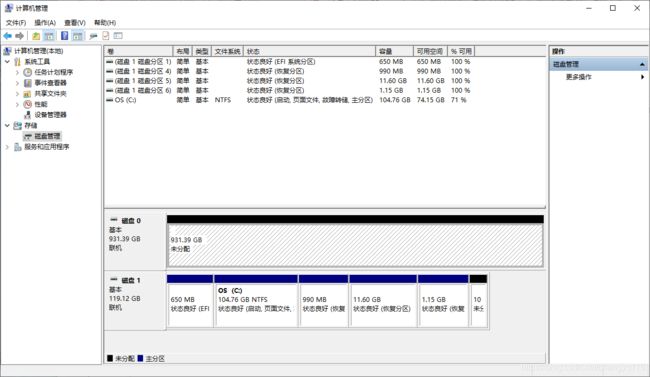650x377 pixels.
Task: Expand the 性能 node
Action: [x=17, y=104]
